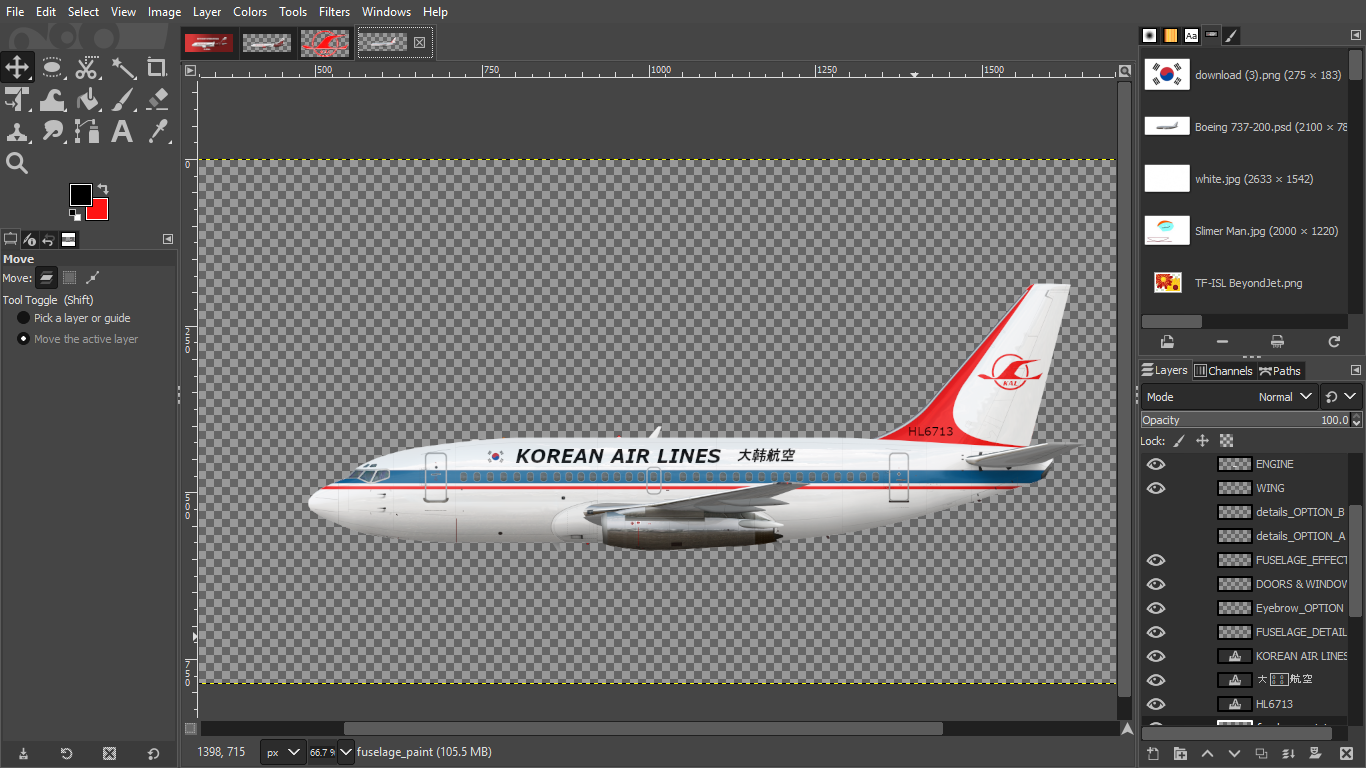This screenshot has height=768, width=1366.
Task: Switch to the Paths dock tab
Action: point(1280,371)
